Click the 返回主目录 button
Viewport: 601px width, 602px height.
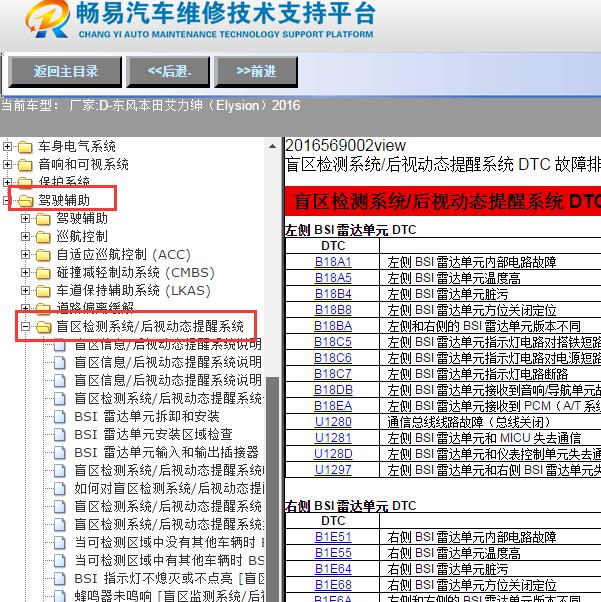click(65, 71)
